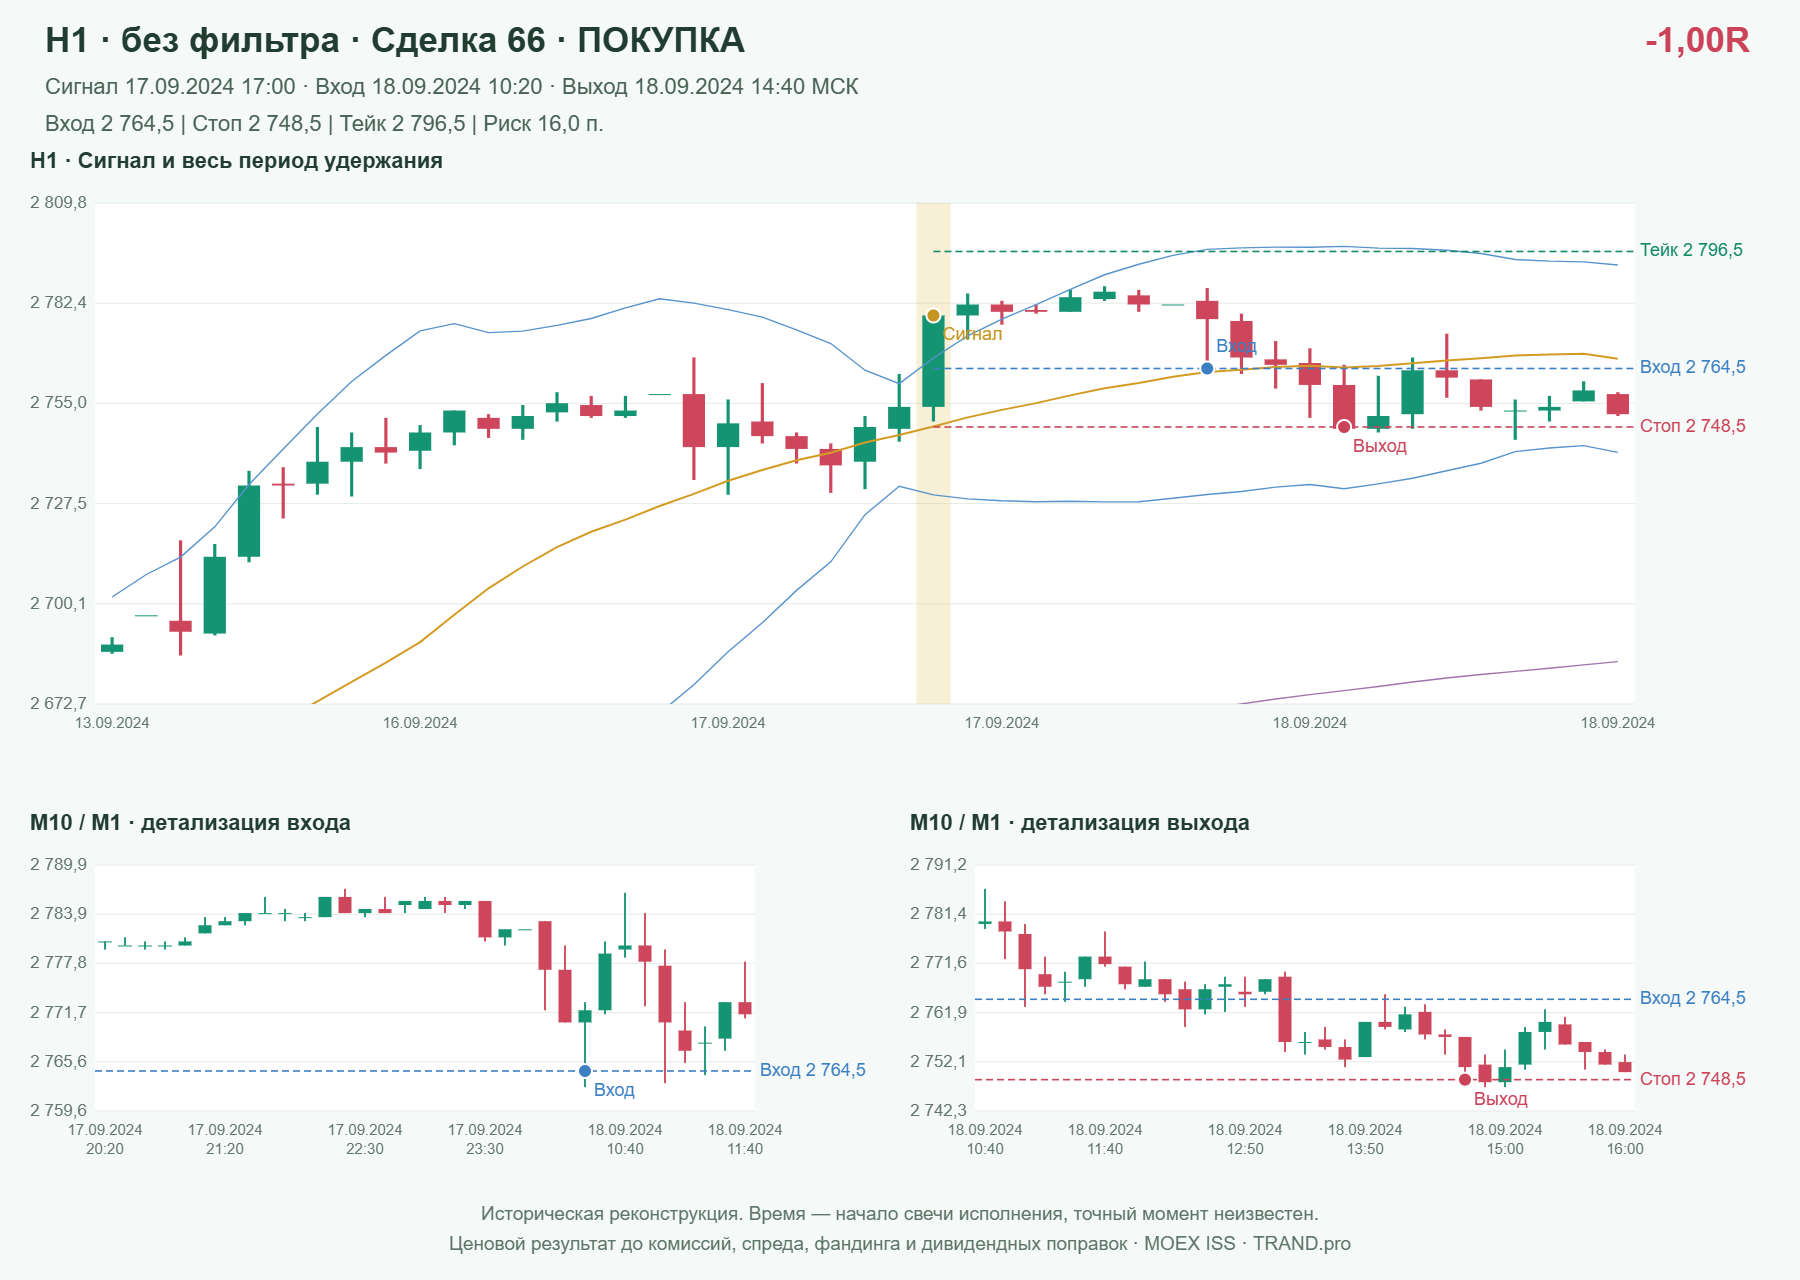Click the title 'H1 · без фильтра · Сделка 66 · ПОКУПКА'
The height and width of the screenshot is (1280, 1800).
coord(395,41)
